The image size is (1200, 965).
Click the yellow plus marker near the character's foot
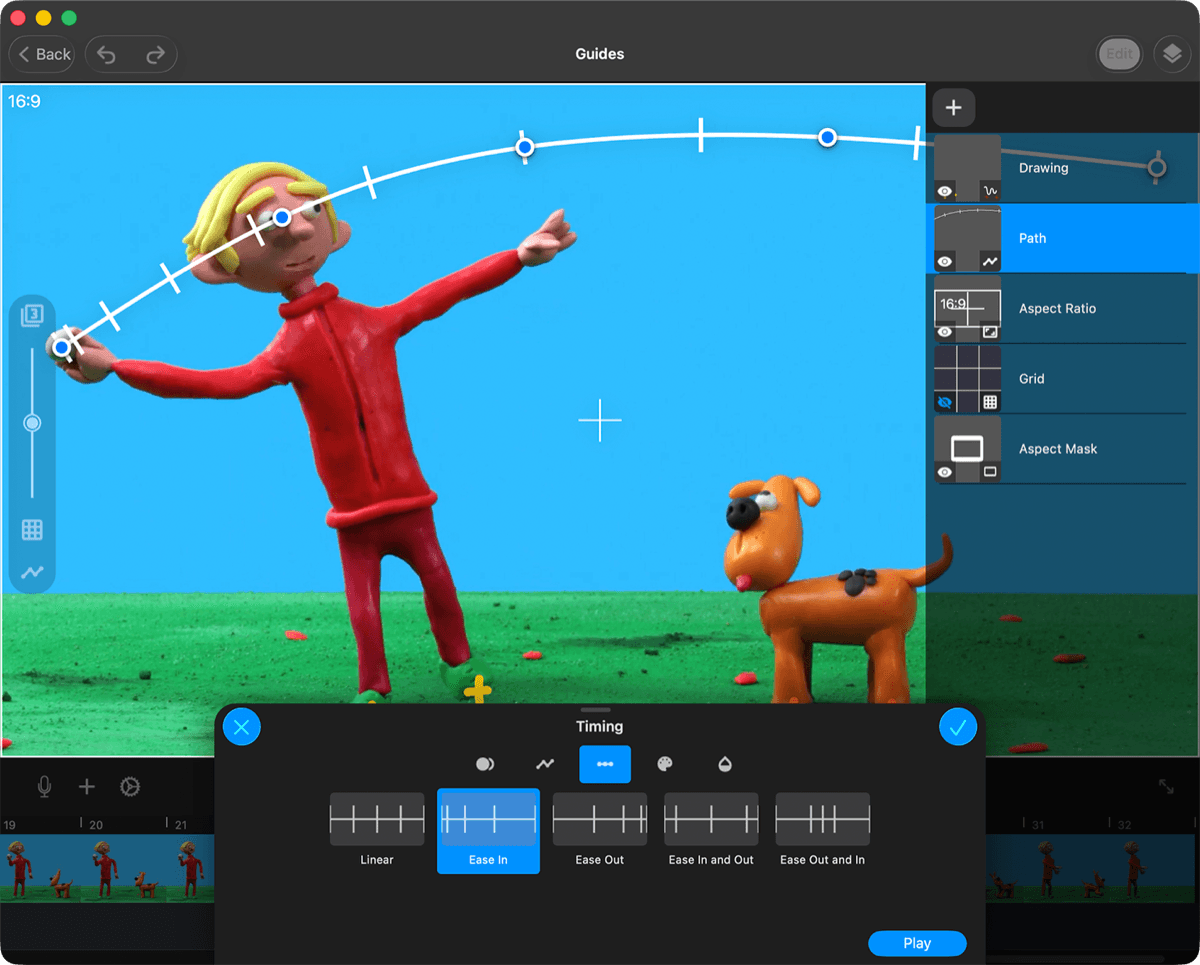478,688
